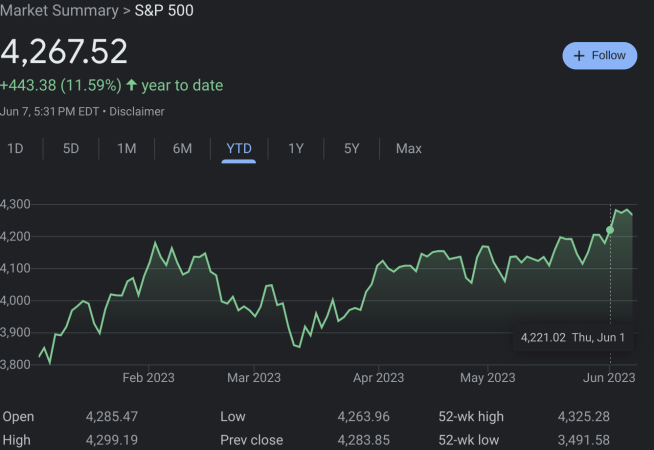Viewport: 654px width, 450px height.
Task: Click the 52-wk low value 3,491.58
Action: tap(584, 440)
